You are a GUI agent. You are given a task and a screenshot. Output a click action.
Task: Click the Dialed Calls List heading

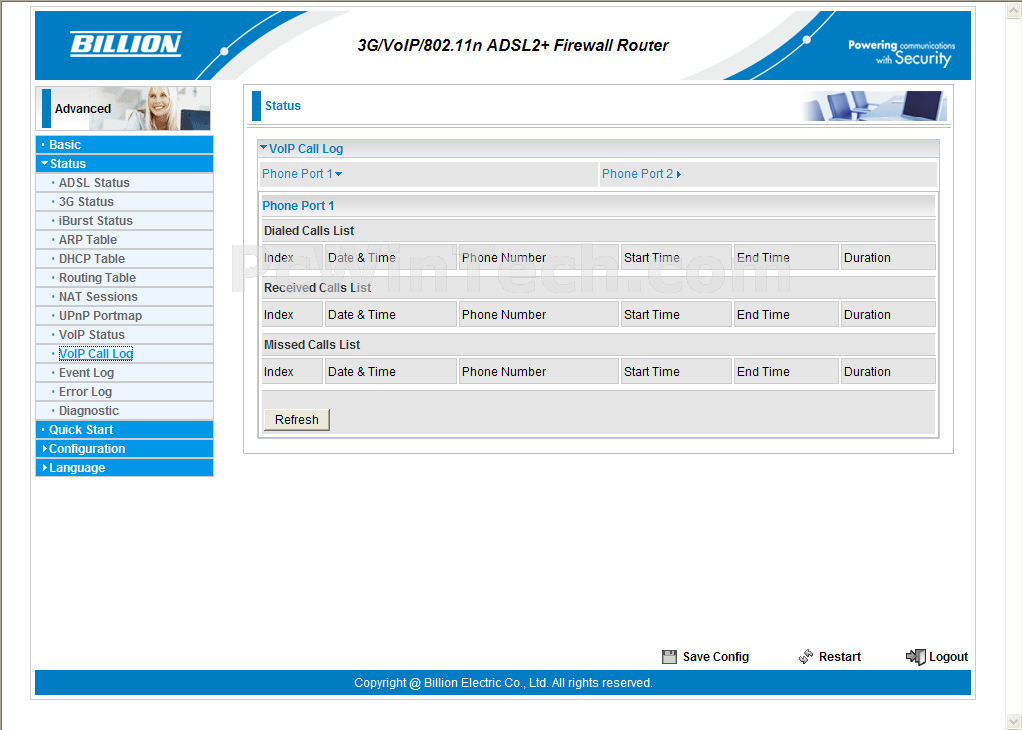pos(309,231)
